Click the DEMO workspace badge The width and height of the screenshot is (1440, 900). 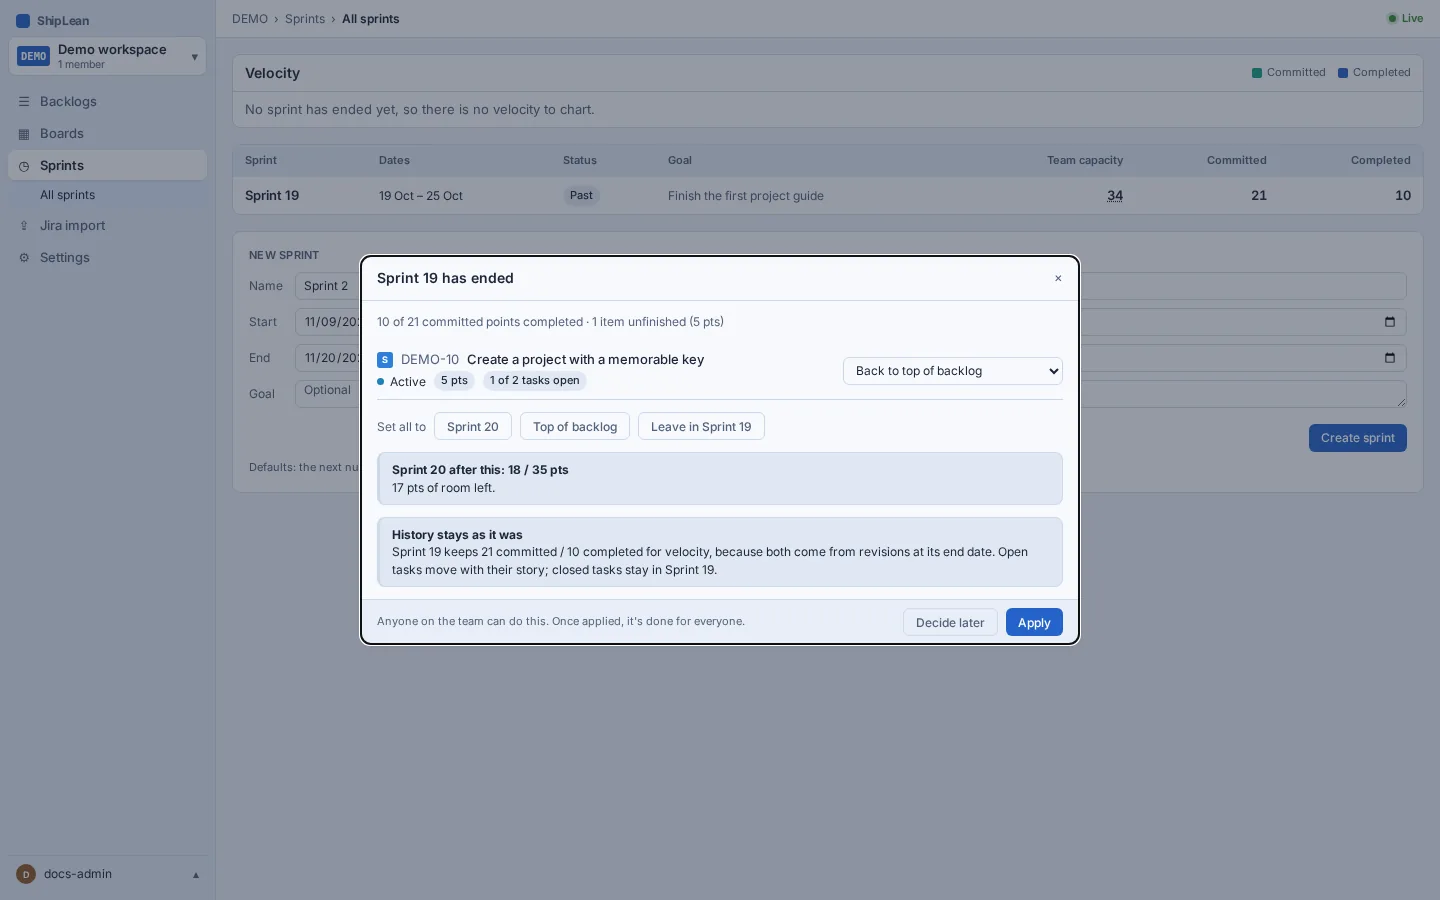[x=34, y=56]
